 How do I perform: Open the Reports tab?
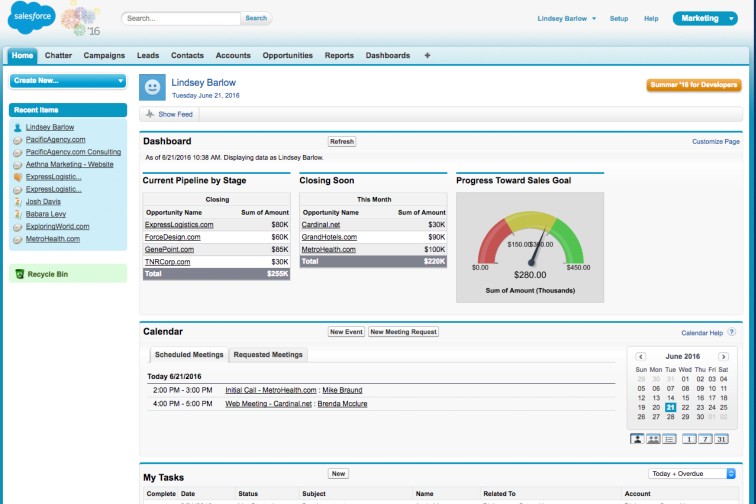coord(339,55)
